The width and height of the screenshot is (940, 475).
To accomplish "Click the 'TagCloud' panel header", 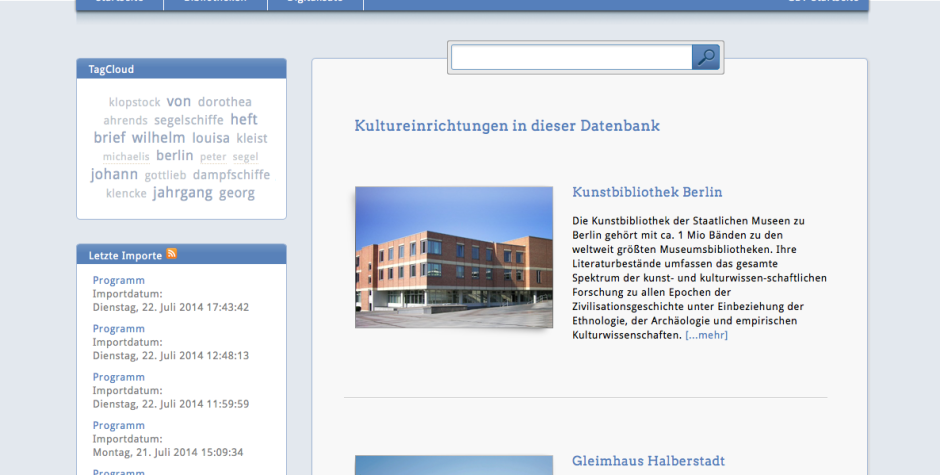I will (x=181, y=69).
